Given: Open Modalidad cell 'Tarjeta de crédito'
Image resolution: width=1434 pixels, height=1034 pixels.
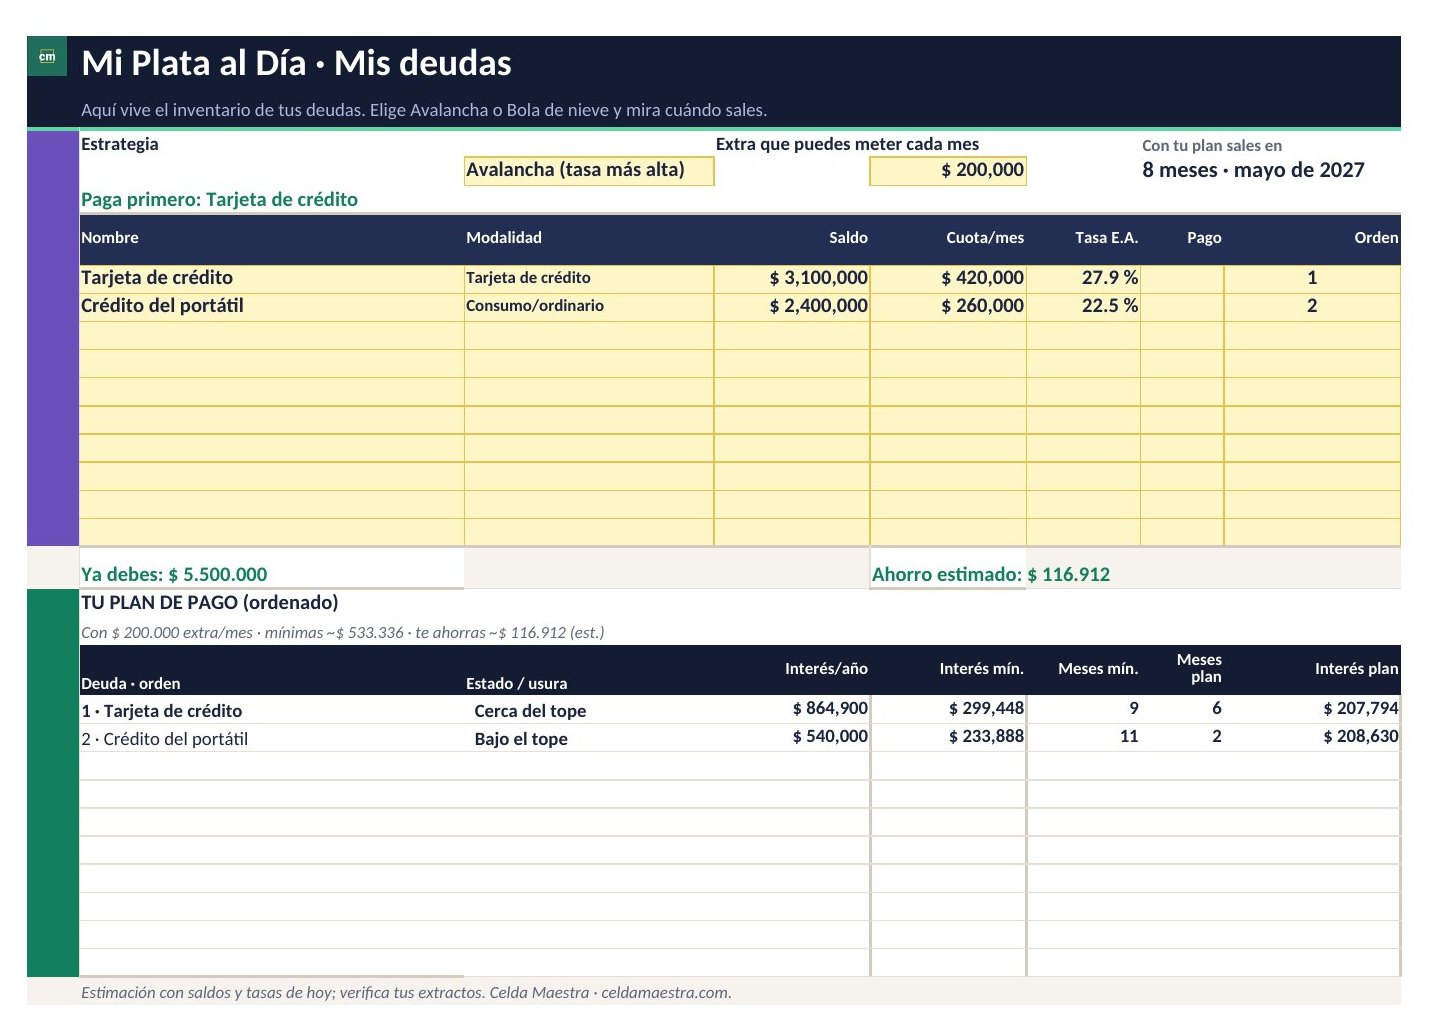Looking at the screenshot, I should [589, 278].
